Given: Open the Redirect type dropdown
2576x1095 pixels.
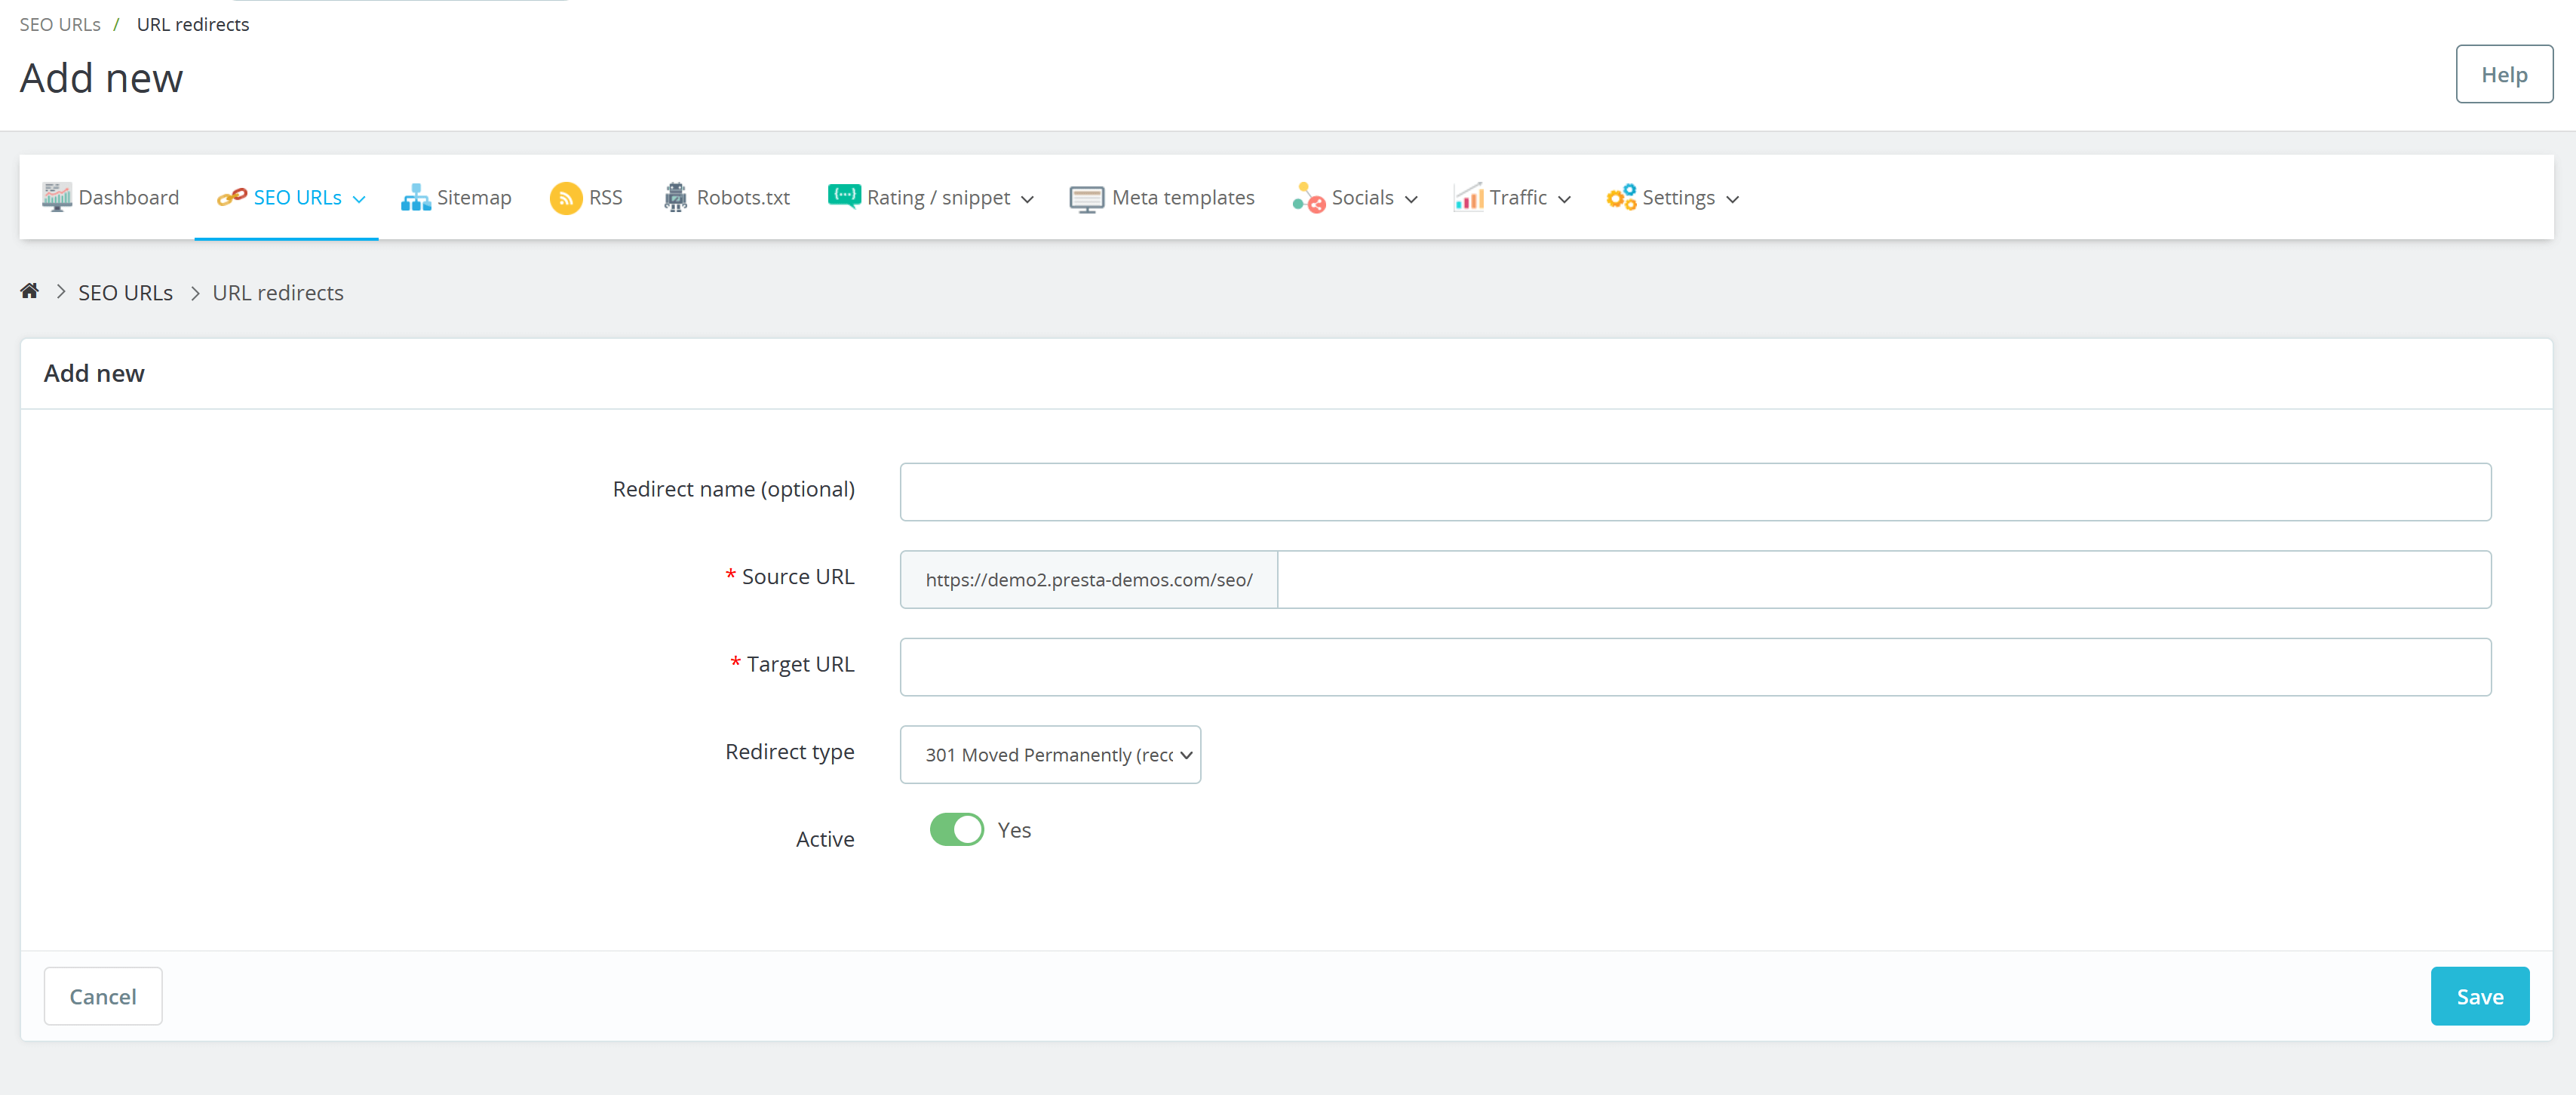Looking at the screenshot, I should tap(1049, 754).
